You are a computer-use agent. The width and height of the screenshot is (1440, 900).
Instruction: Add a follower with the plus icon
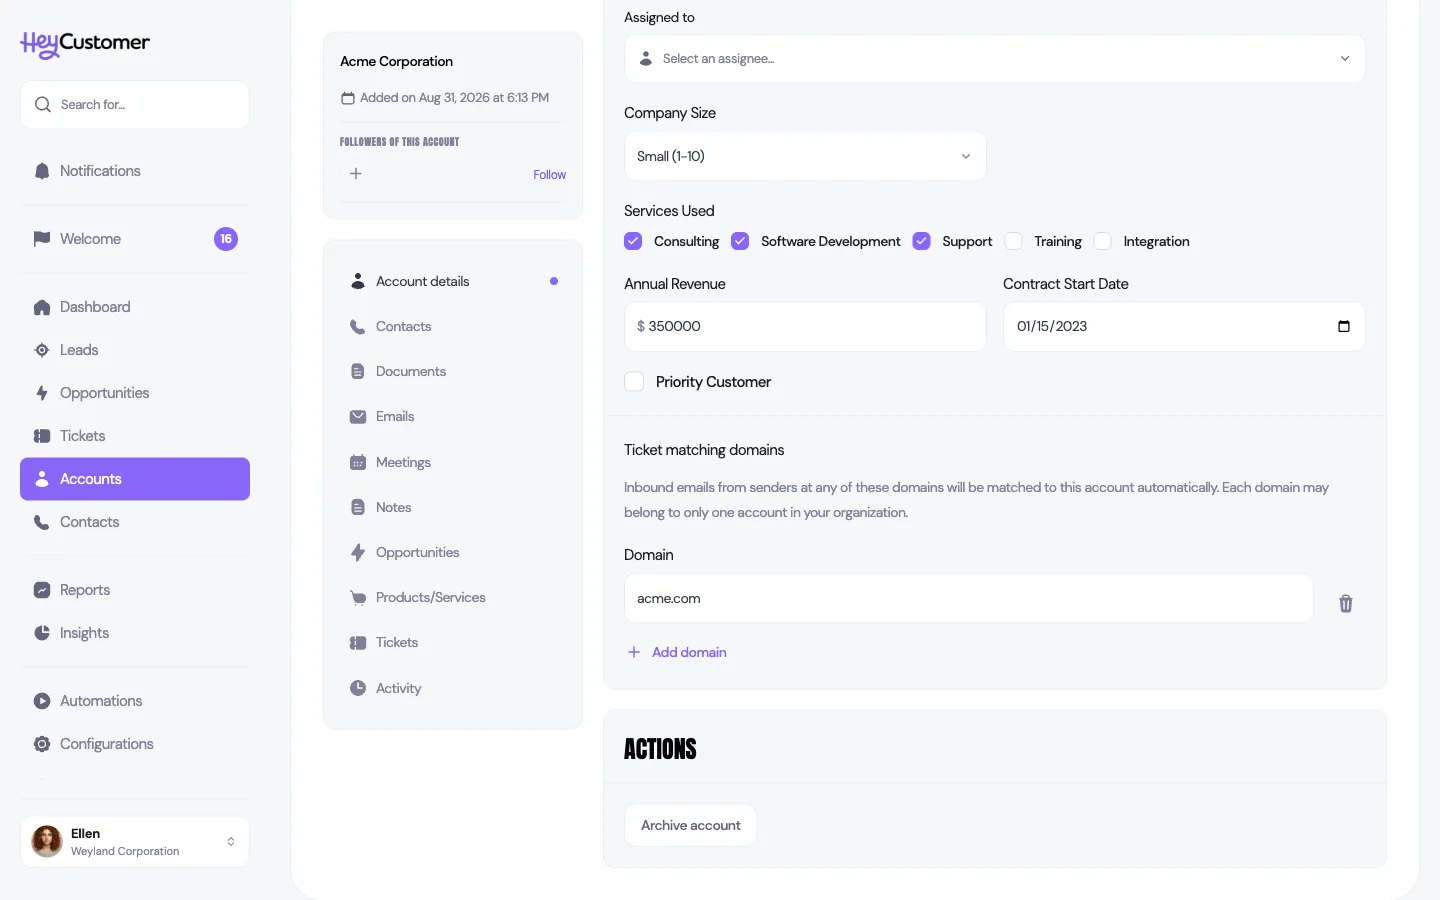point(356,174)
